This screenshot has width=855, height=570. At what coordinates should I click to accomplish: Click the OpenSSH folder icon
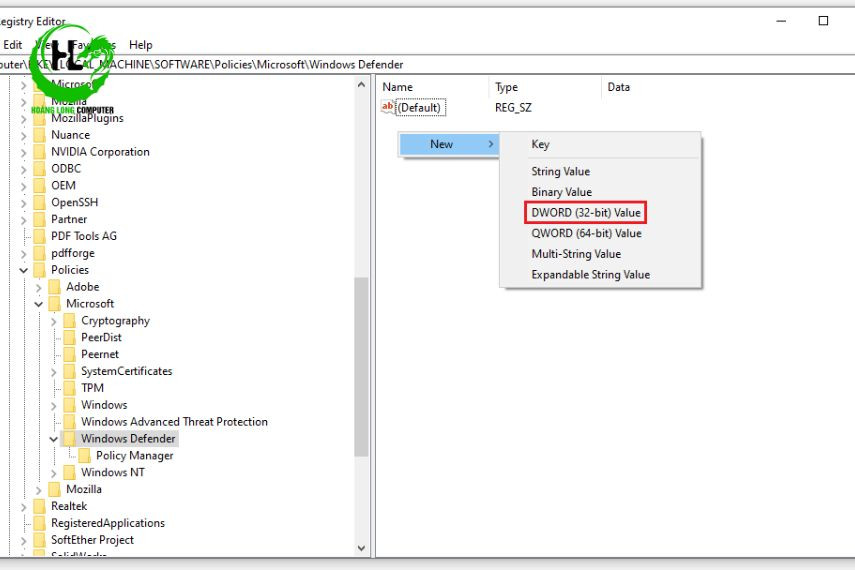pyautogui.click(x=40, y=202)
